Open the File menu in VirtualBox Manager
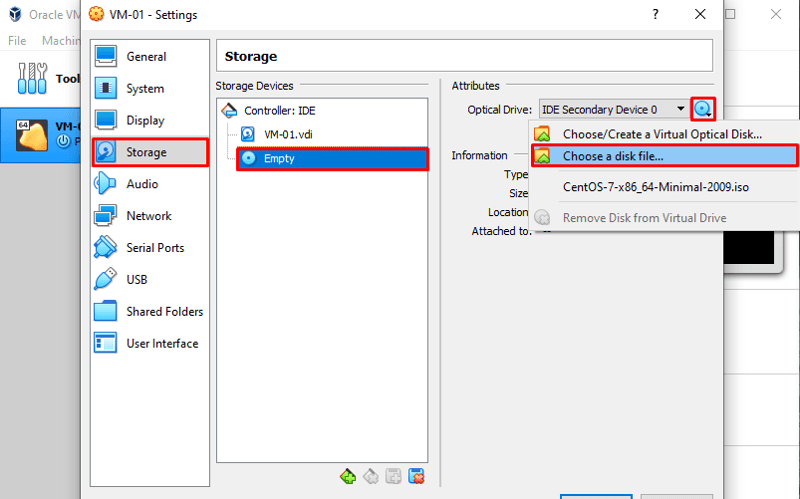The width and height of the screenshot is (800, 499). pos(17,41)
